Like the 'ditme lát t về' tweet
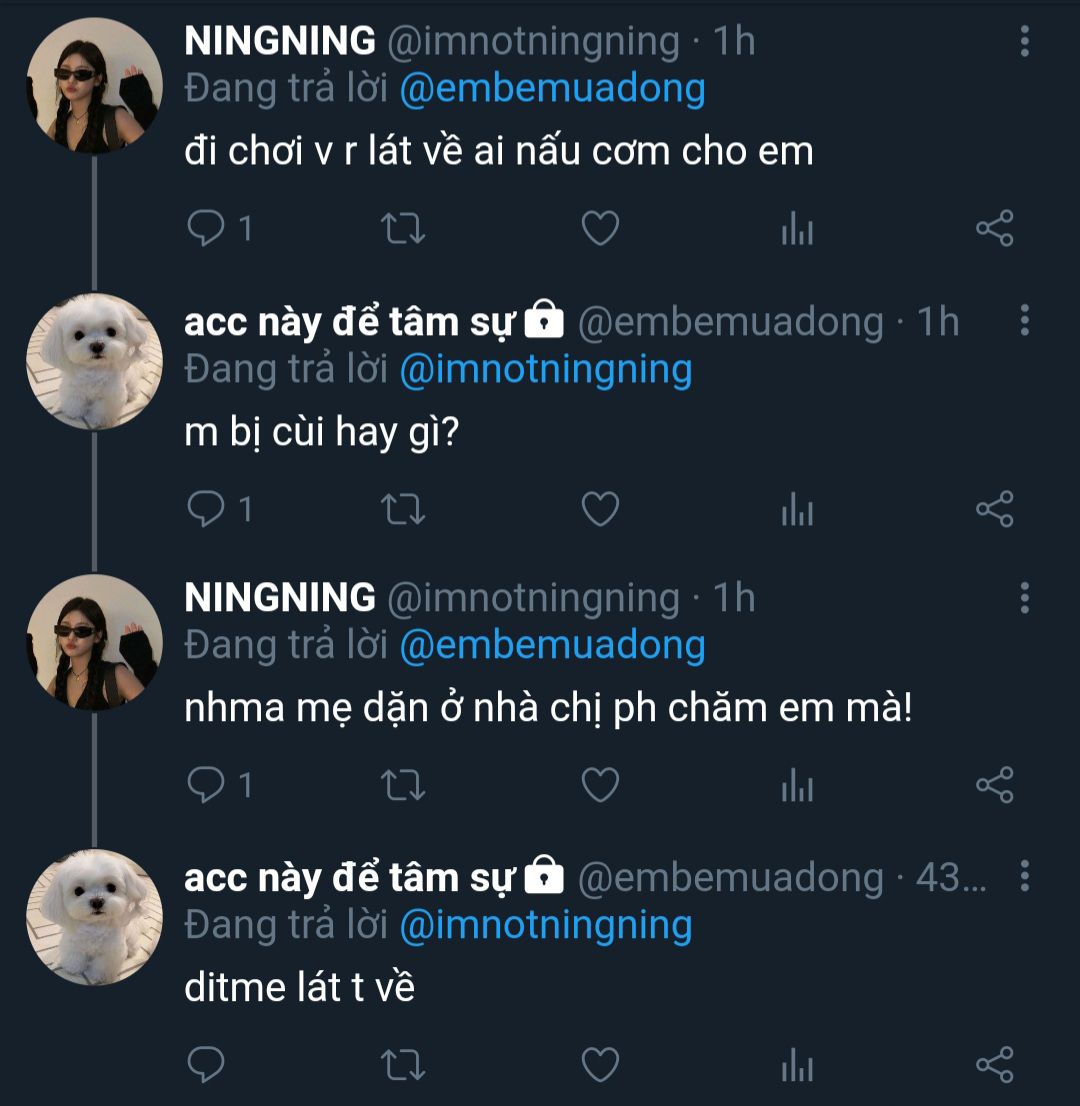 600,1065
